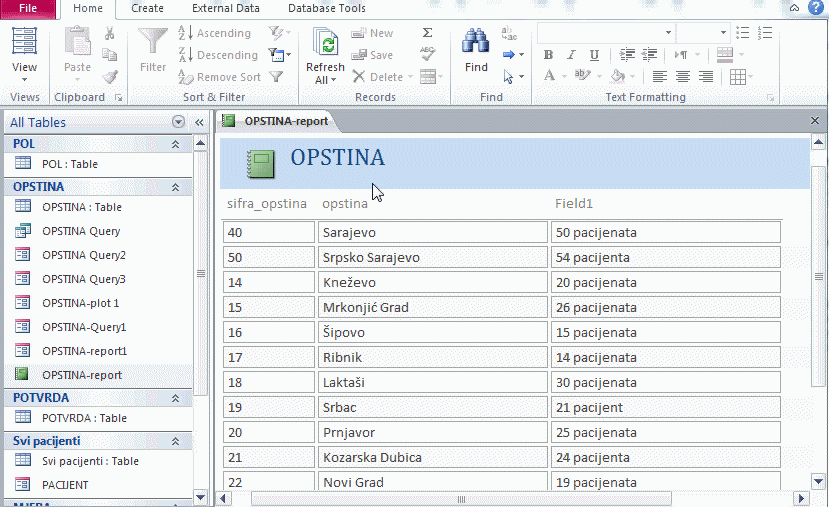Open the File tab
This screenshot has width=829, height=507.
click(27, 8)
